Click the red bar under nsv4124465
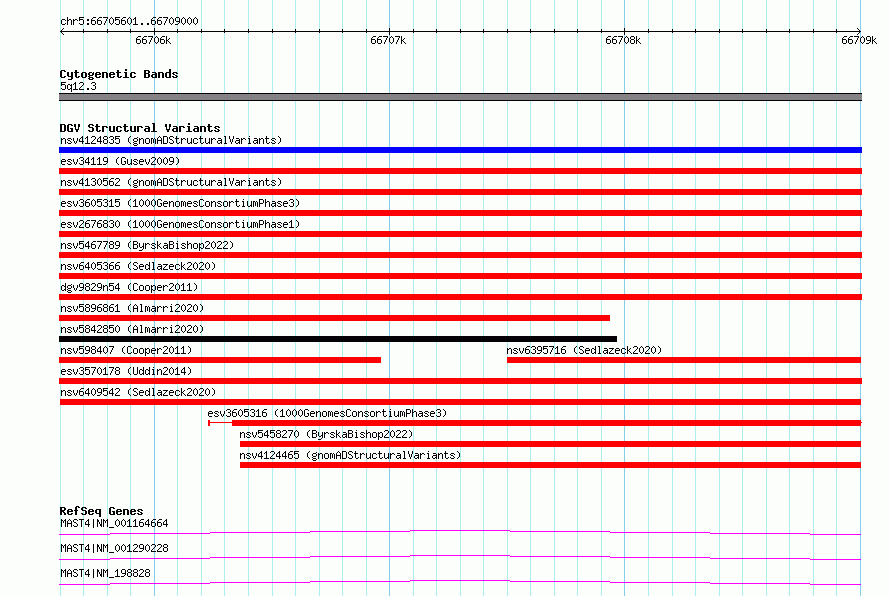This screenshot has width=890, height=596. pos(551,465)
